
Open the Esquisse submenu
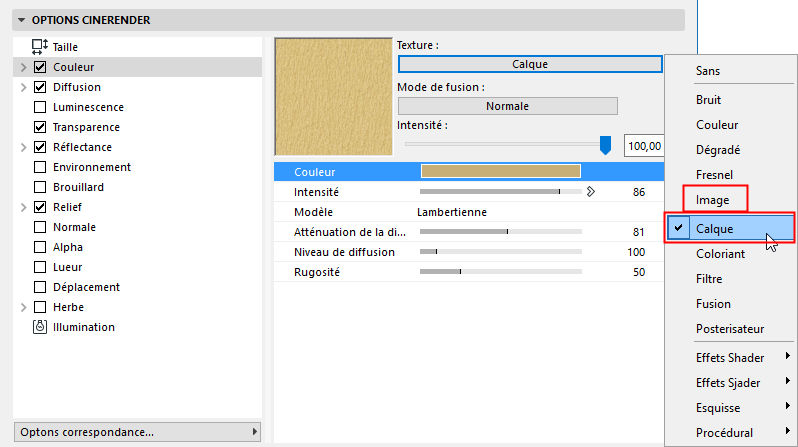730,407
